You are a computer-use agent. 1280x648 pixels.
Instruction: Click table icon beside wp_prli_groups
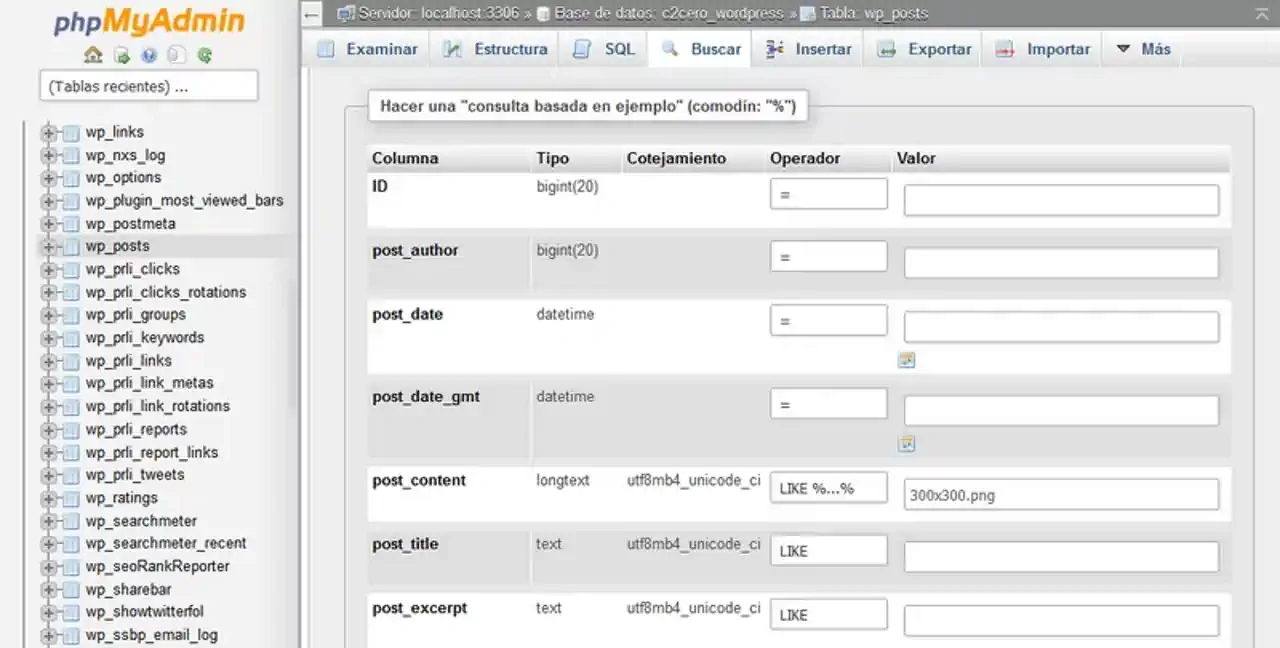coord(70,315)
